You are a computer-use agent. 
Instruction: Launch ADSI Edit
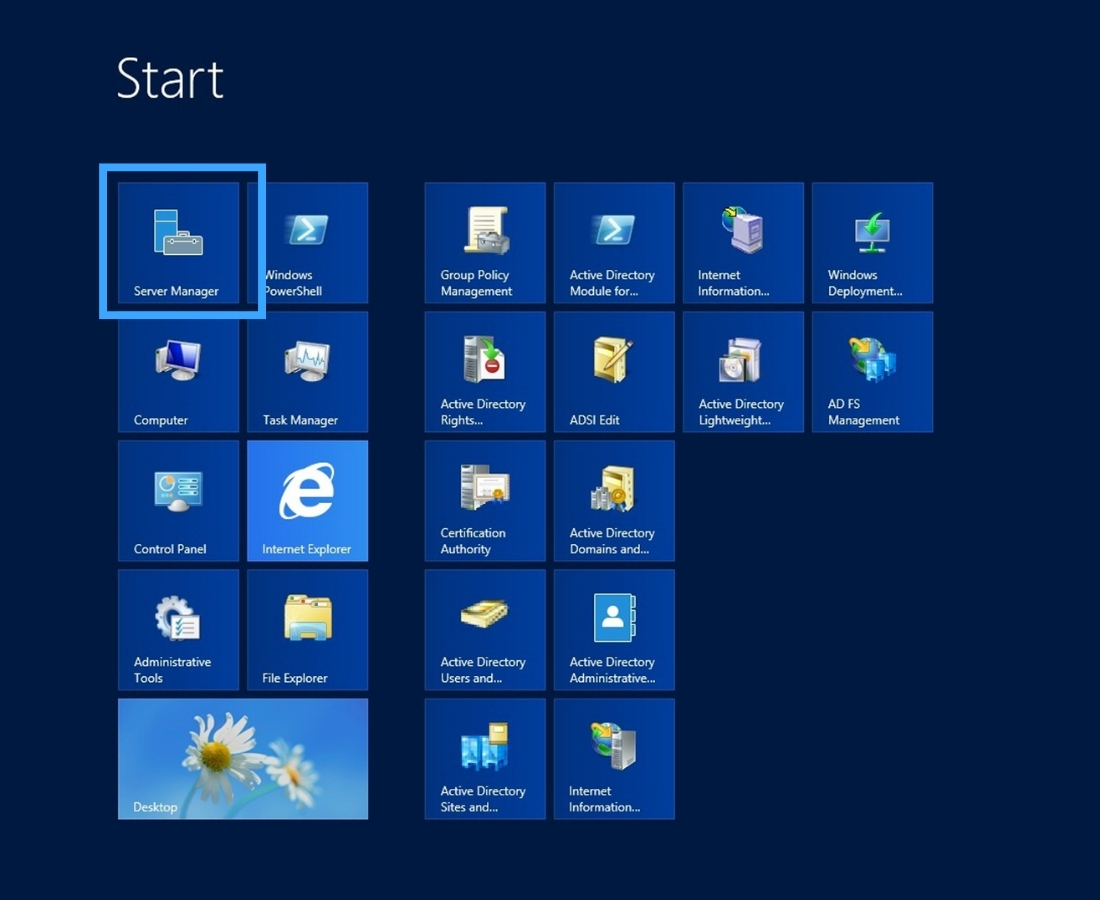(x=613, y=371)
